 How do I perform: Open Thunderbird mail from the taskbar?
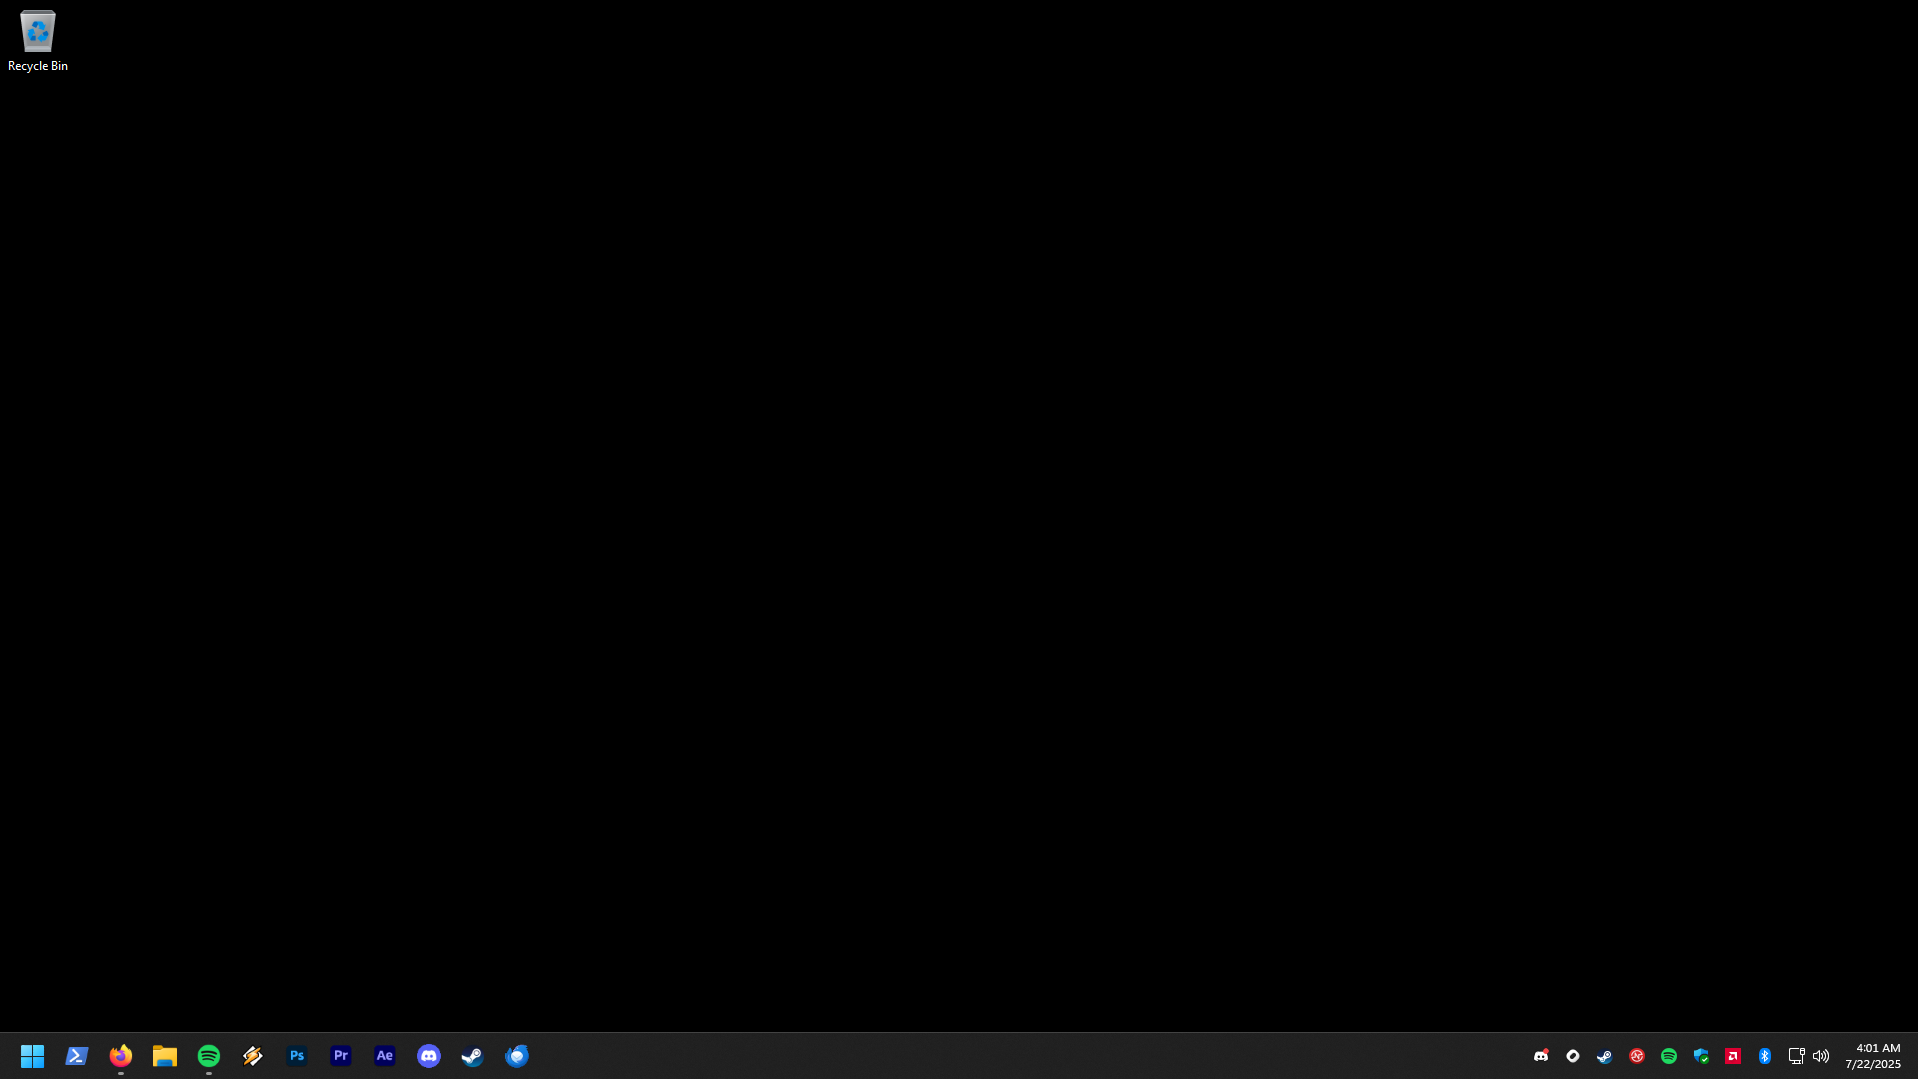(517, 1056)
